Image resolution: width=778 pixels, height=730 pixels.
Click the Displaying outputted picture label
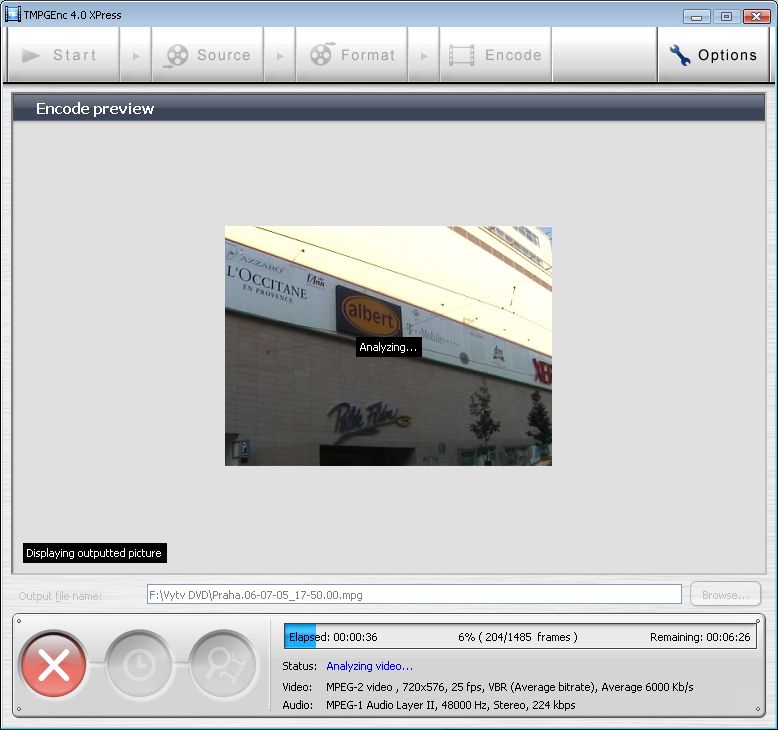pyautogui.click(x=94, y=553)
